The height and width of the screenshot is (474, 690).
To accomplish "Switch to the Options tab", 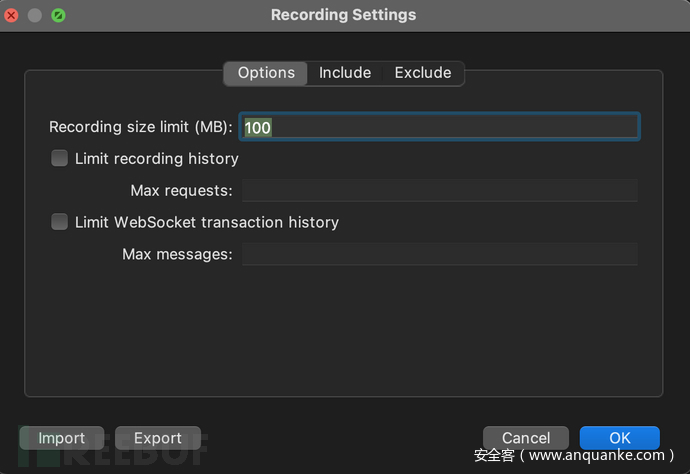I will tap(266, 73).
